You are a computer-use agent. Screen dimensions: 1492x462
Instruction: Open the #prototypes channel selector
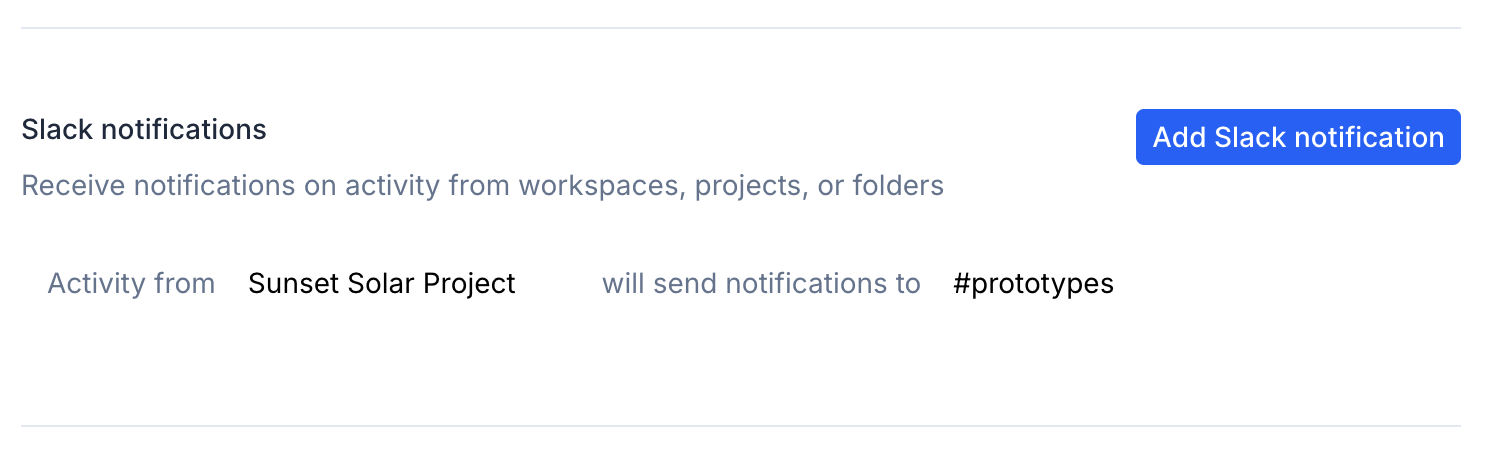coord(1033,284)
